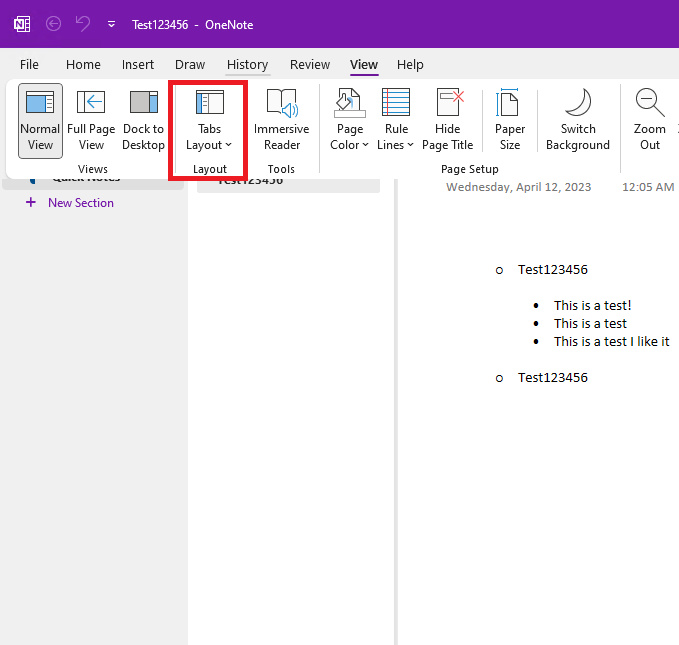Image resolution: width=679 pixels, height=645 pixels.
Task: Toggle Switch Background dark mode
Action: 578,121
